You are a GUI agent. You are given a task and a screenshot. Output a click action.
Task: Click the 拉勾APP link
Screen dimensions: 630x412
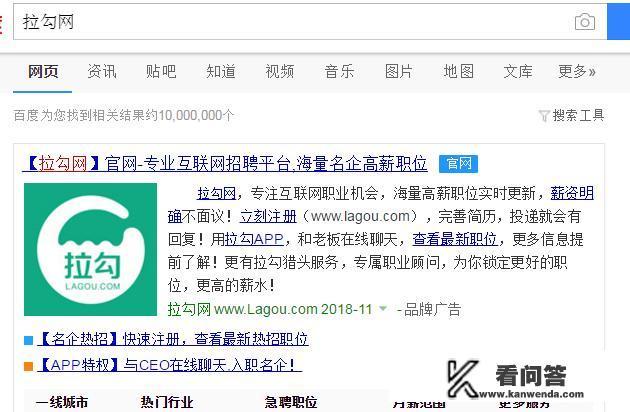254,240
